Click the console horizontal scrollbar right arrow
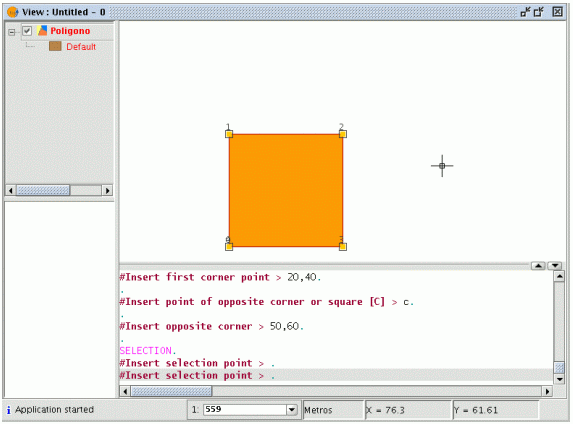 point(547,391)
